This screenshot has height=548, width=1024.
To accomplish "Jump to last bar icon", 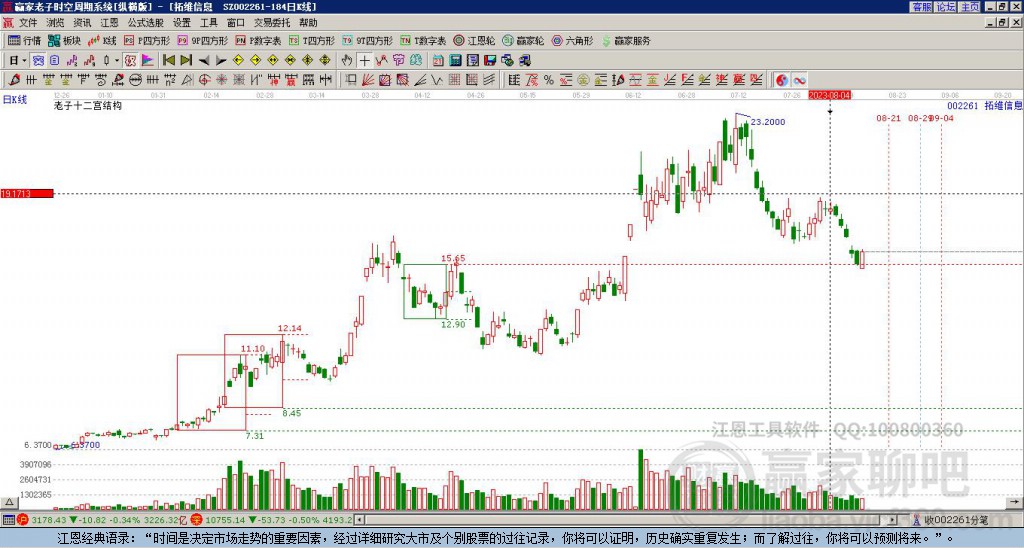I will tap(186, 61).
